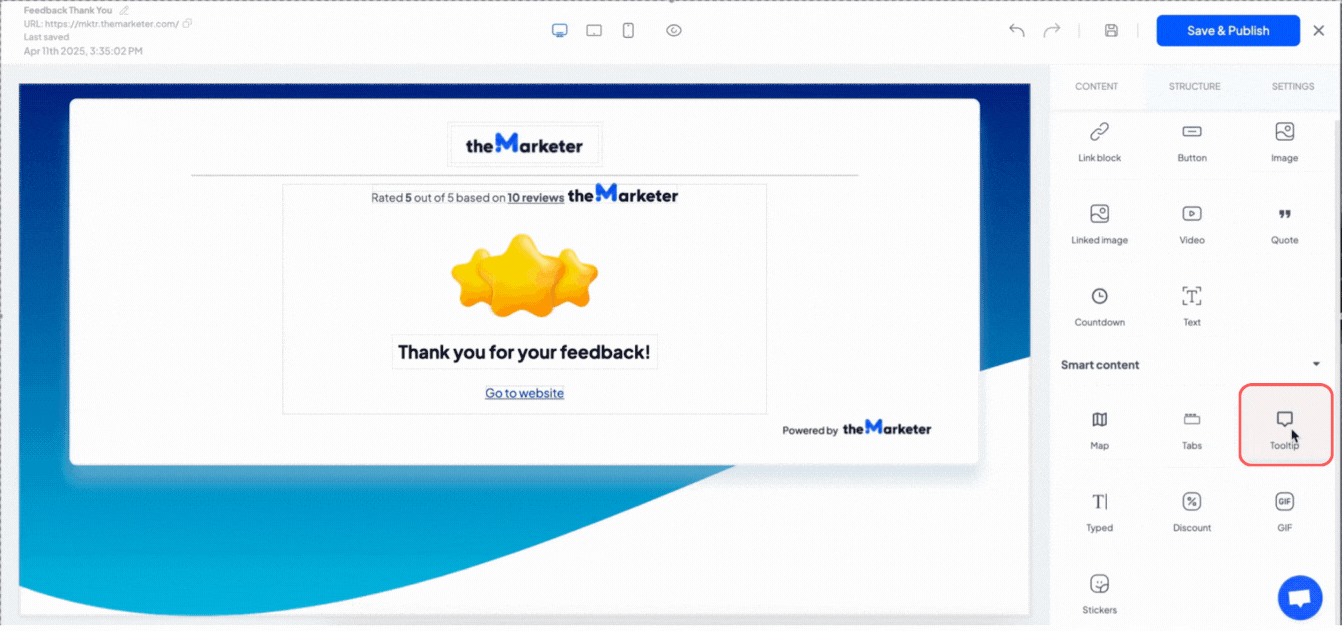Switch to tablet device view
This screenshot has height=631, width=1342.
[x=594, y=30]
